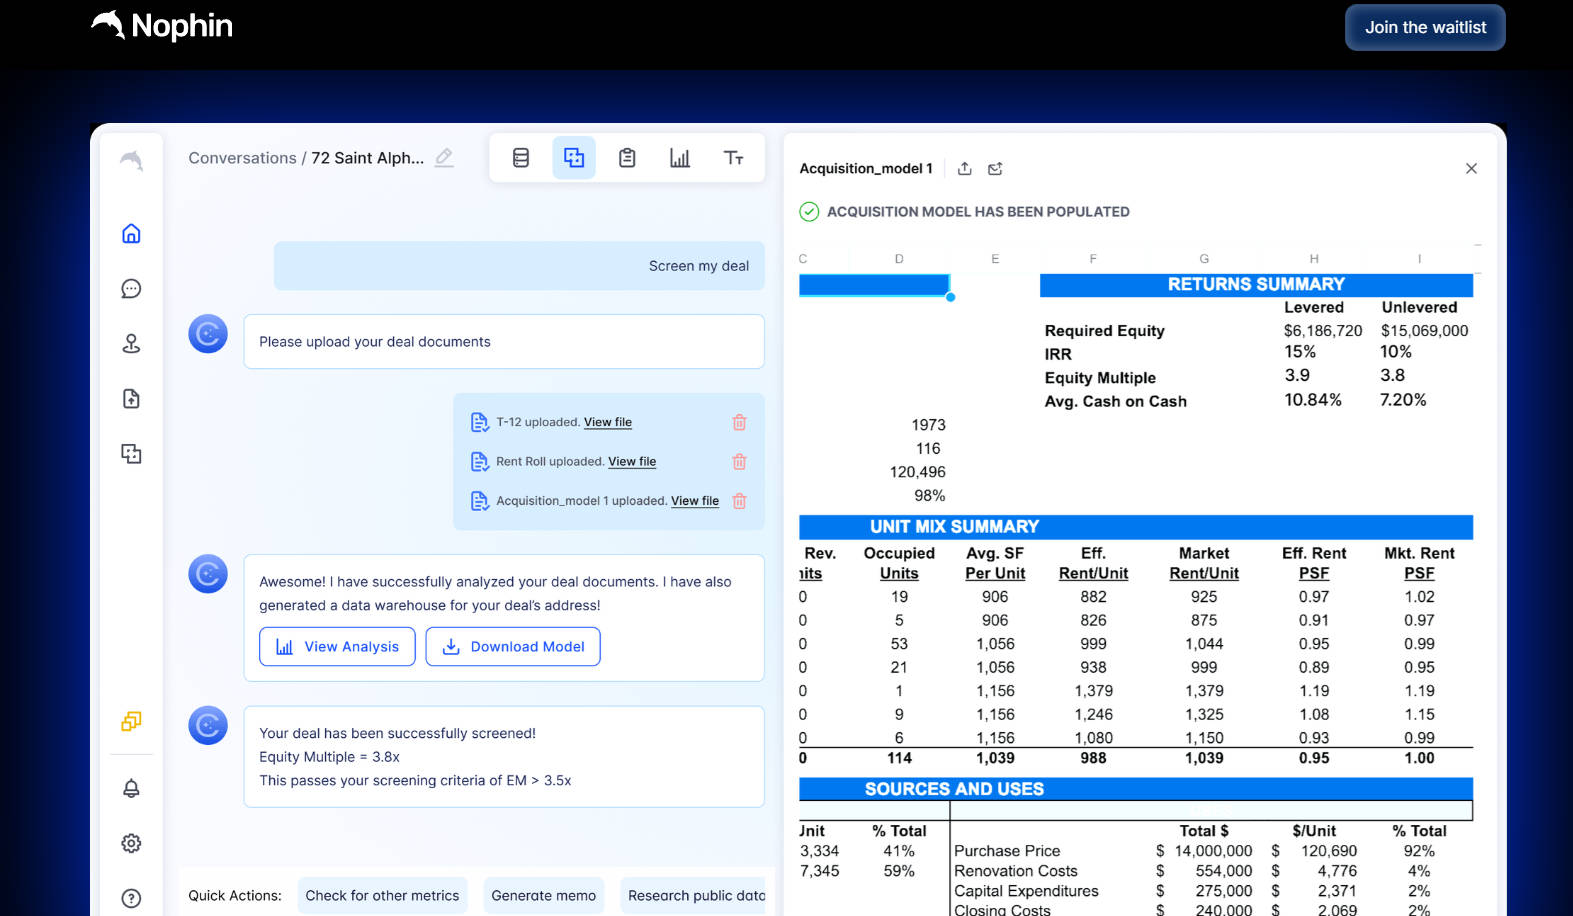Choose the Generate memo quick action
1573x916 pixels.
click(543, 896)
